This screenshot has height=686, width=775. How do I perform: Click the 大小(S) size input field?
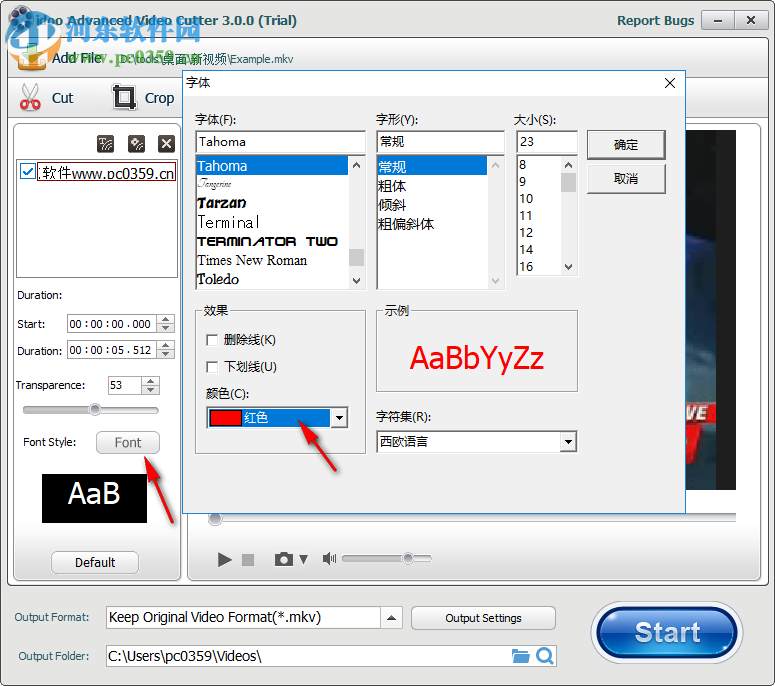[547, 142]
